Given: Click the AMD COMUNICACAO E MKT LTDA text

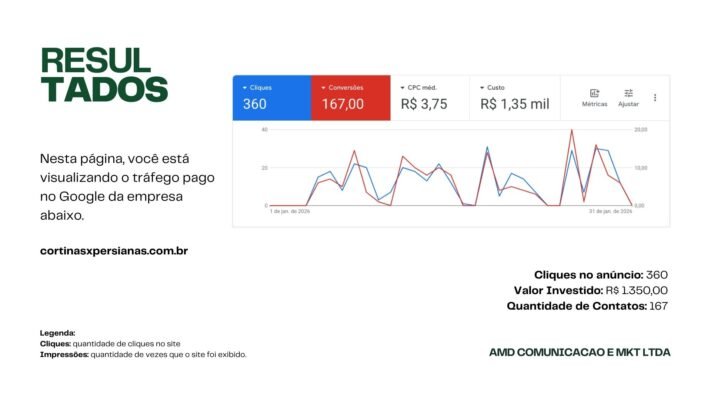Looking at the screenshot, I should (x=580, y=352).
